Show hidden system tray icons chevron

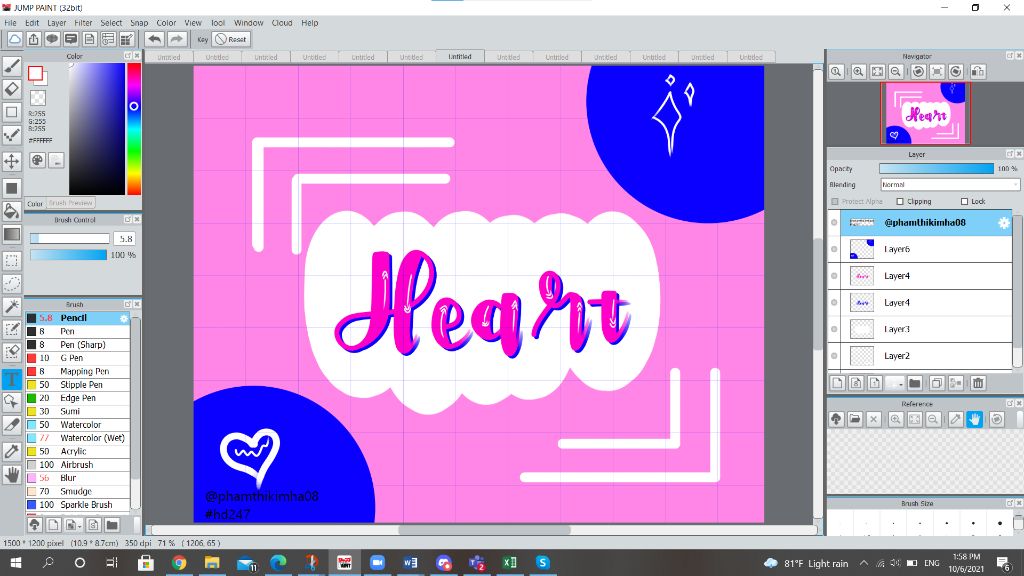pyautogui.click(x=863, y=563)
